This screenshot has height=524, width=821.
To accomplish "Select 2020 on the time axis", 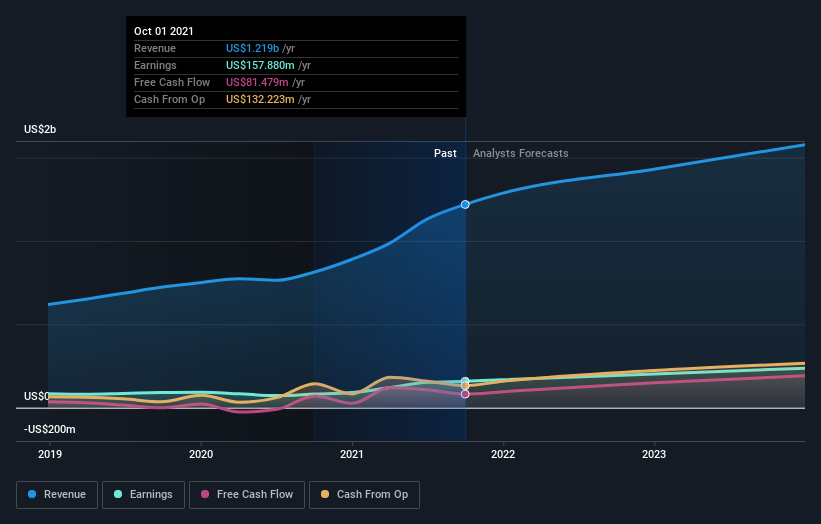I will [201, 453].
